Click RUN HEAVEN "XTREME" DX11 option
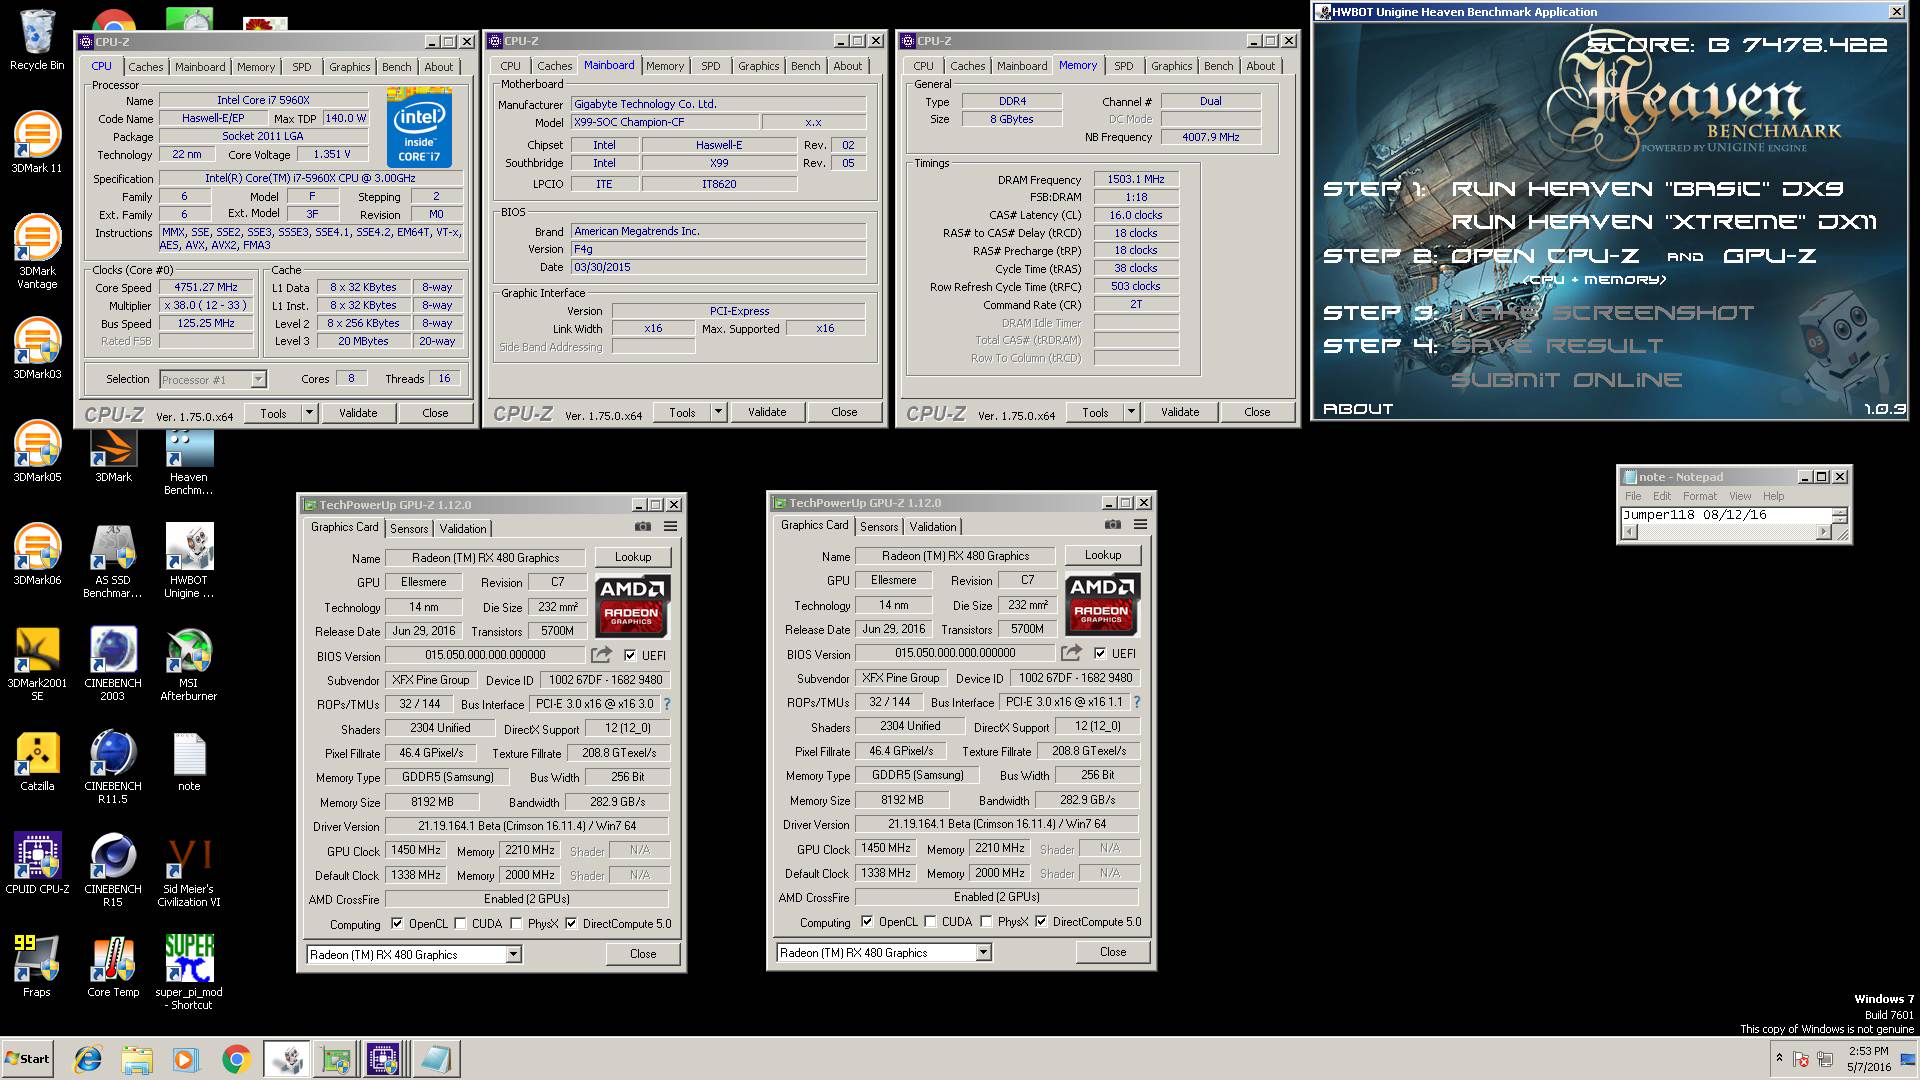 (x=1664, y=222)
